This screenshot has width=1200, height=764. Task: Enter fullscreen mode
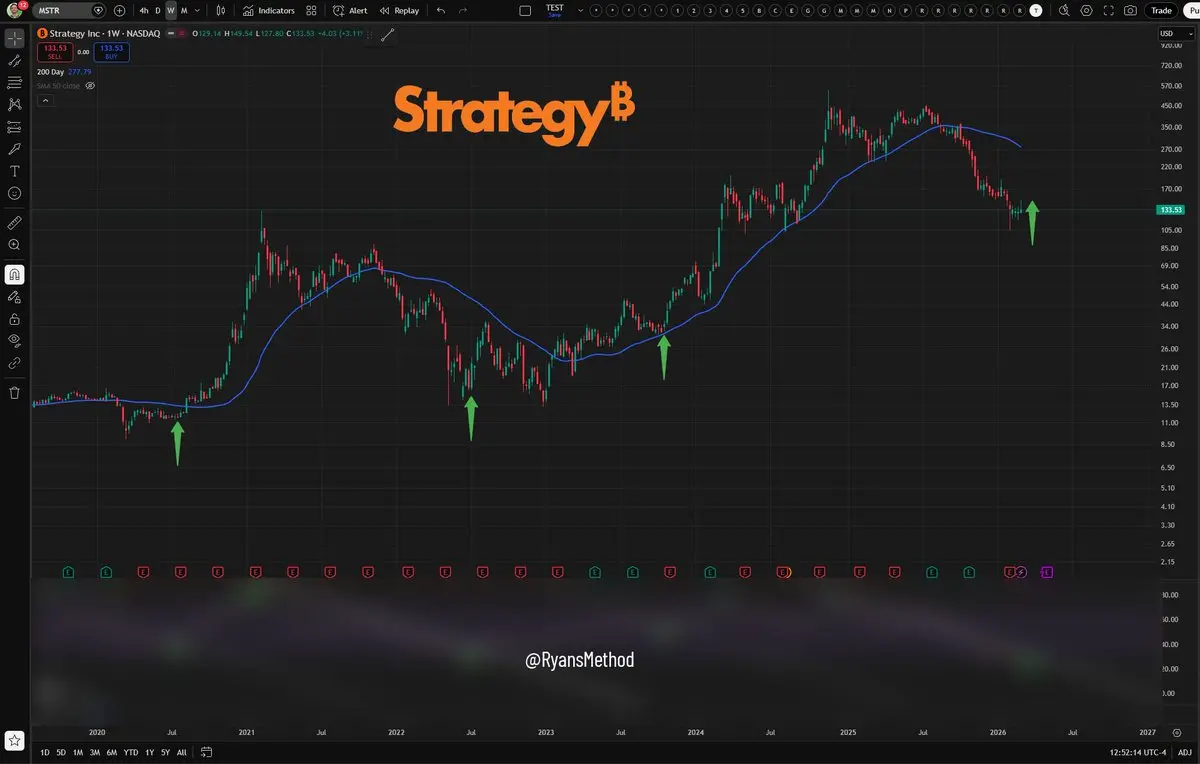1108,10
